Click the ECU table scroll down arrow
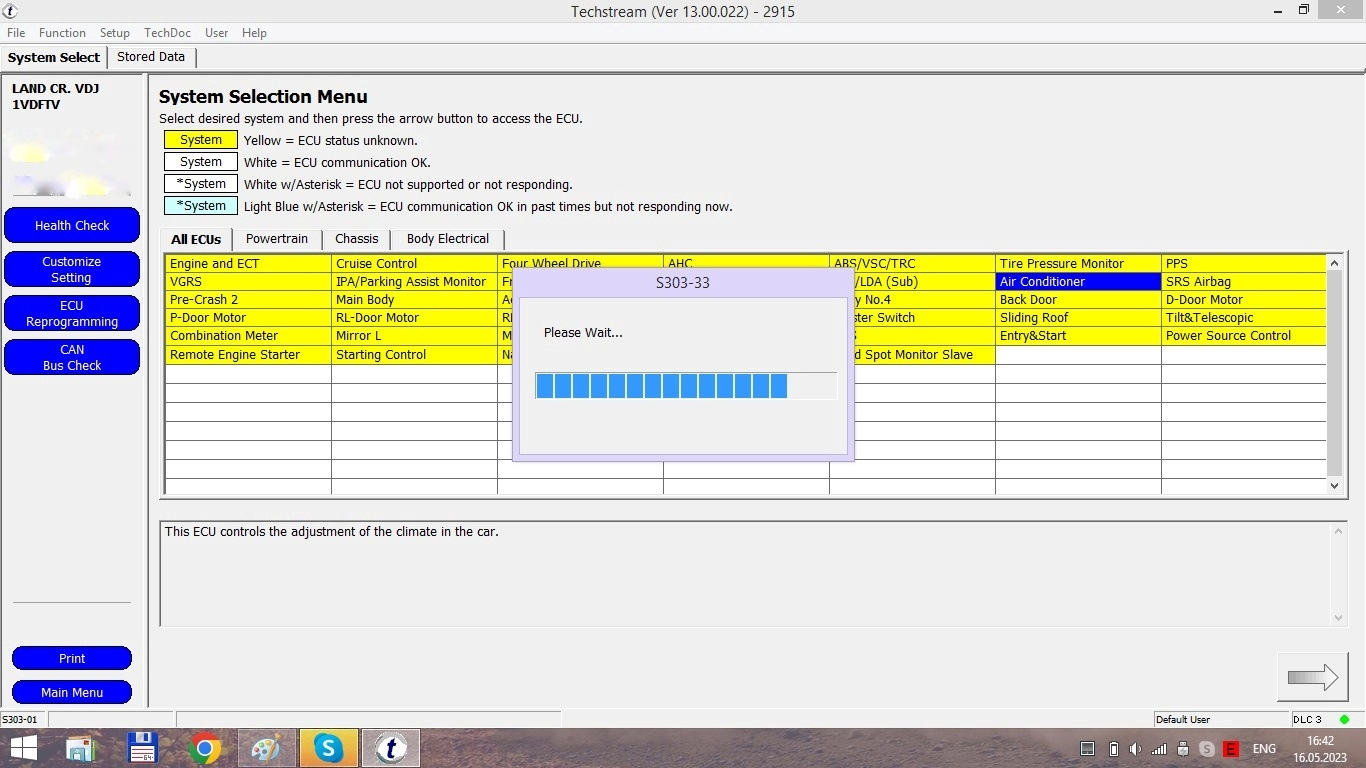 click(1334, 485)
